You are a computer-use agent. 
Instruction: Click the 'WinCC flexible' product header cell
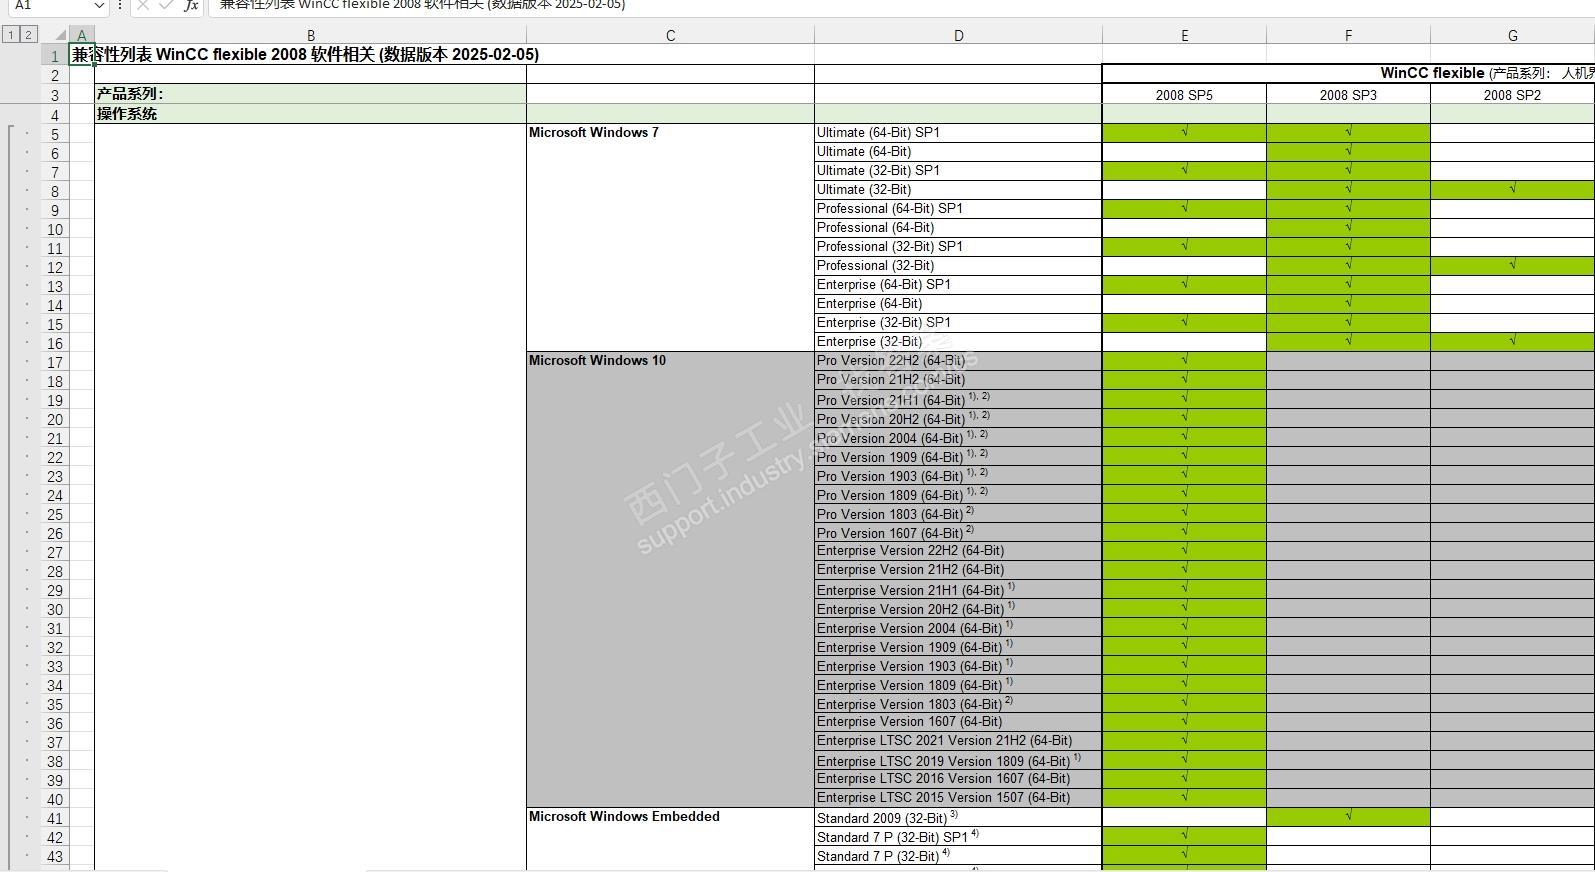point(1348,73)
